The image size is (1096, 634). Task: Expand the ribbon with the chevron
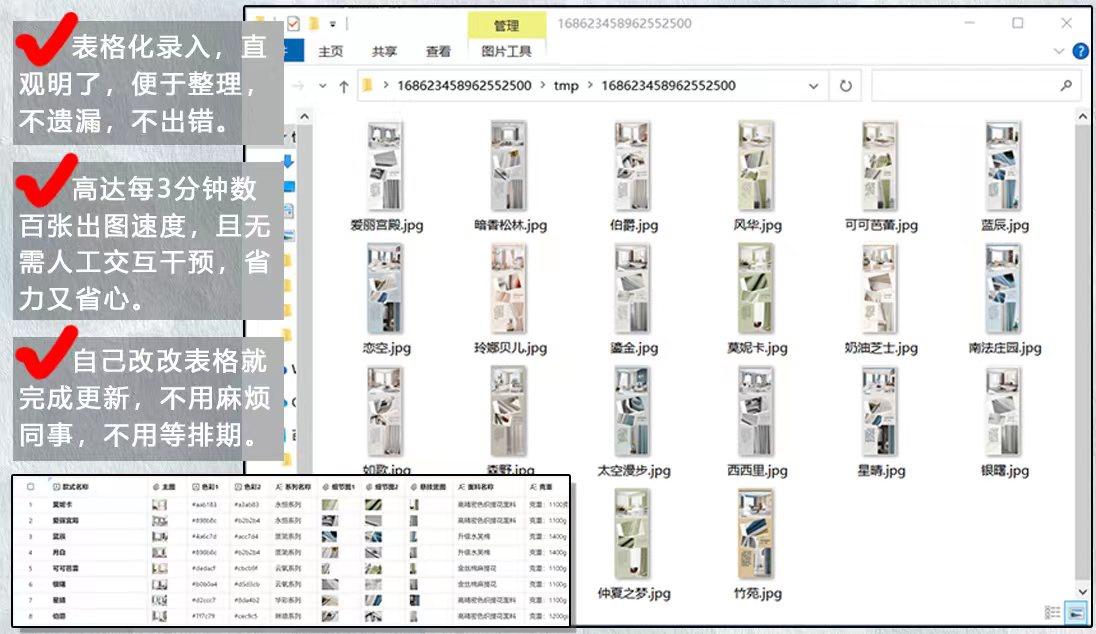pos(1060,51)
